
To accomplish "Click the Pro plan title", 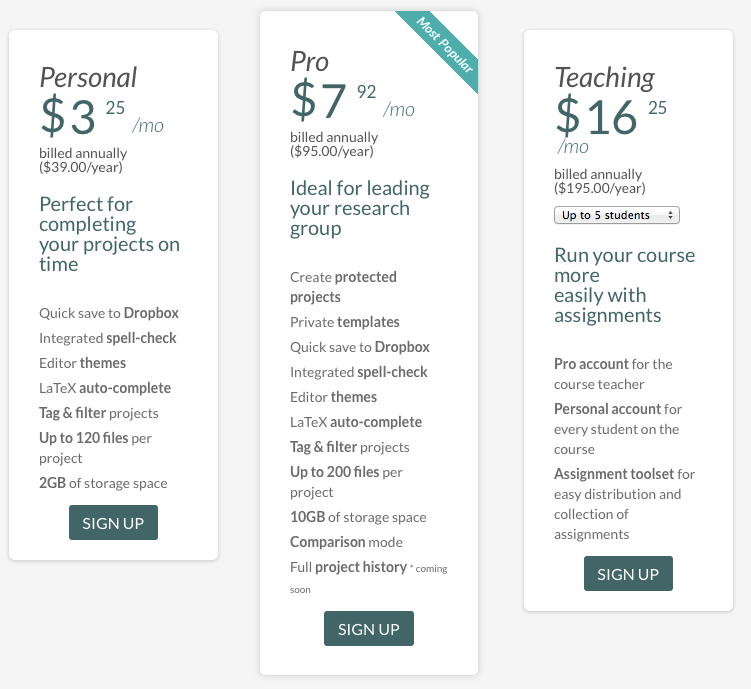I will pos(309,61).
